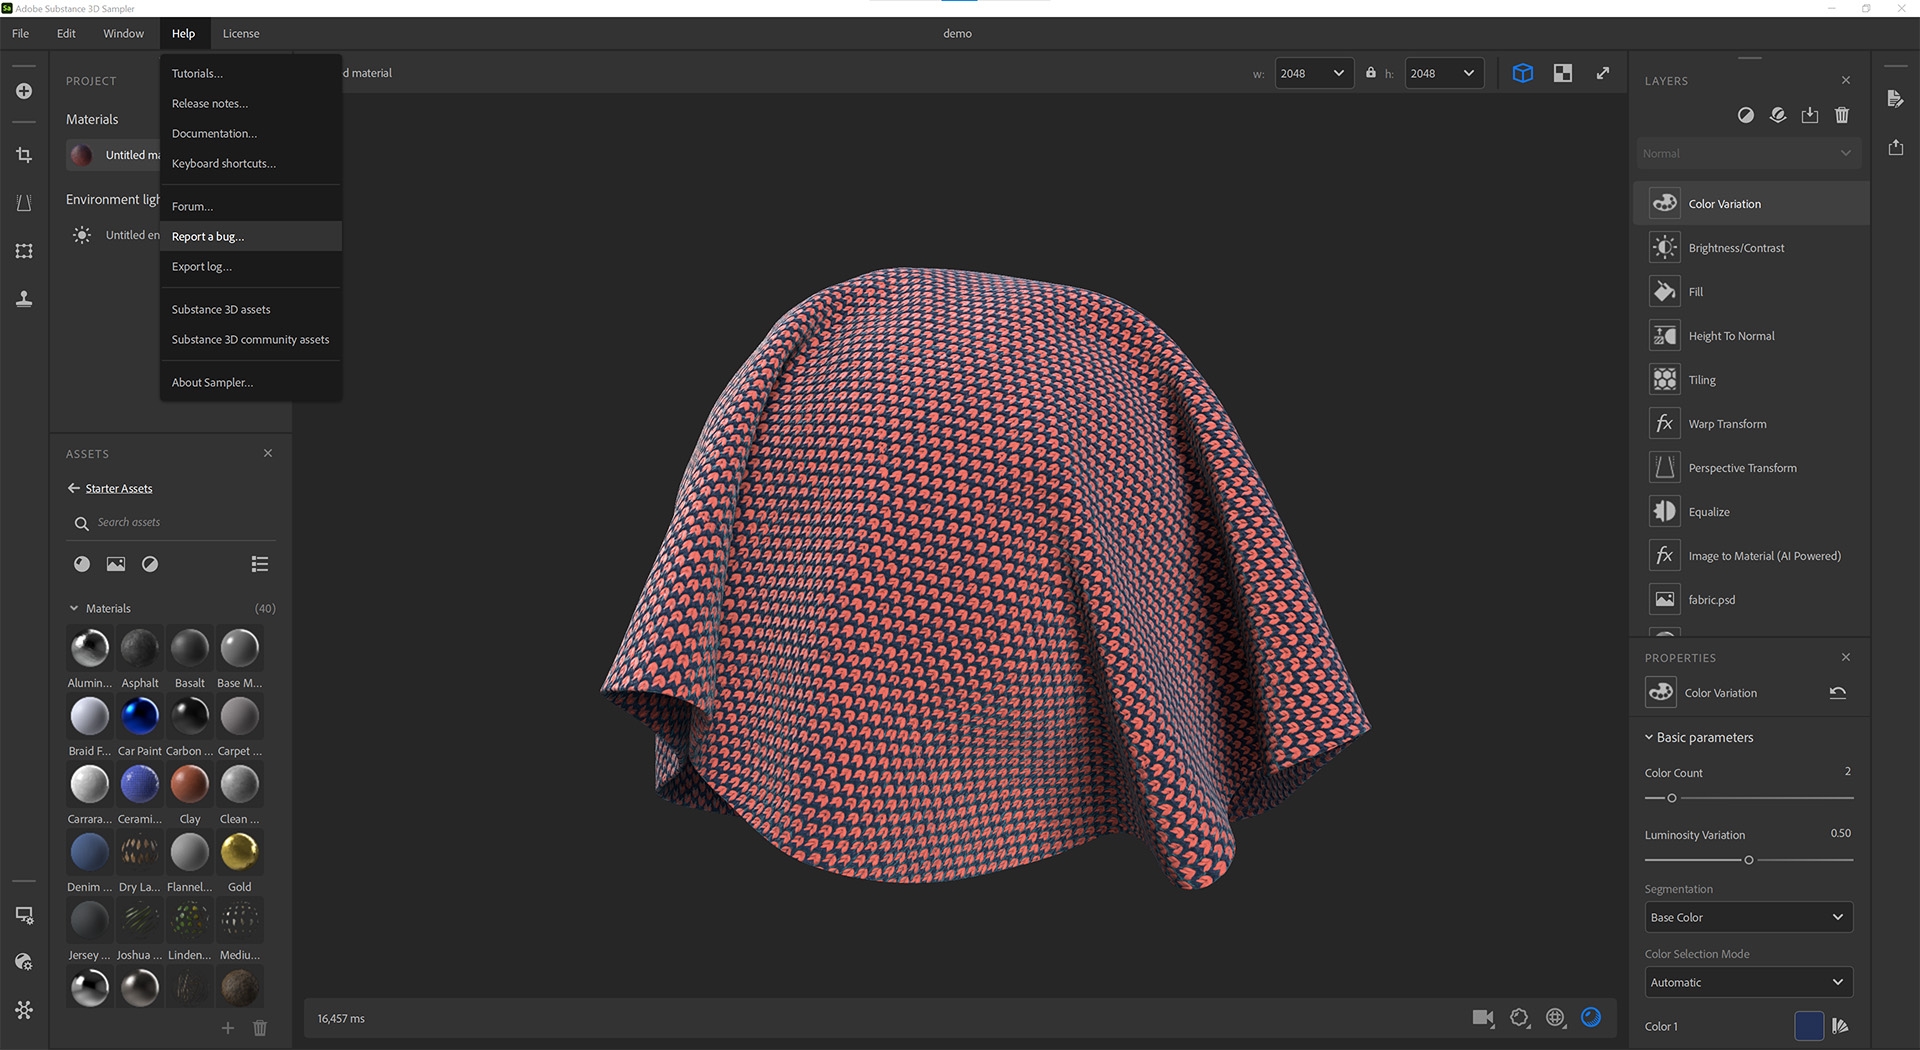The height and width of the screenshot is (1050, 1920).
Task: Open the width resolution dropdown
Action: [1314, 73]
